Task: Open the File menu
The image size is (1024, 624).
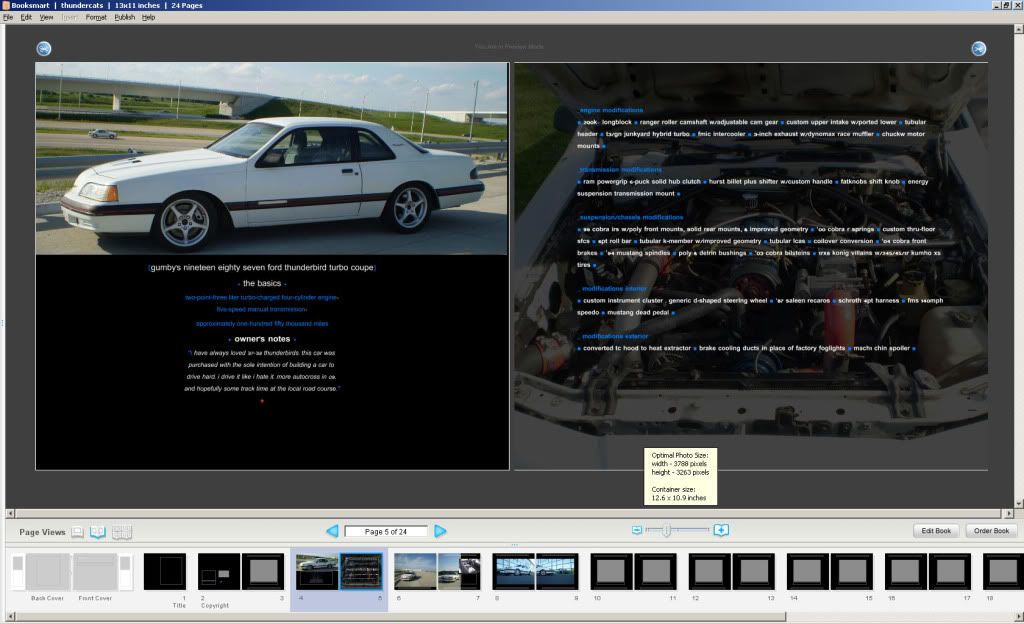Action: click(8, 17)
